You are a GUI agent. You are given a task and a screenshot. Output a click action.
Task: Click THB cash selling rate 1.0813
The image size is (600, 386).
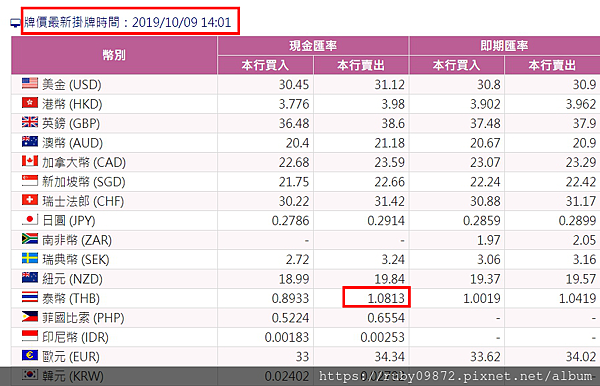(386, 298)
